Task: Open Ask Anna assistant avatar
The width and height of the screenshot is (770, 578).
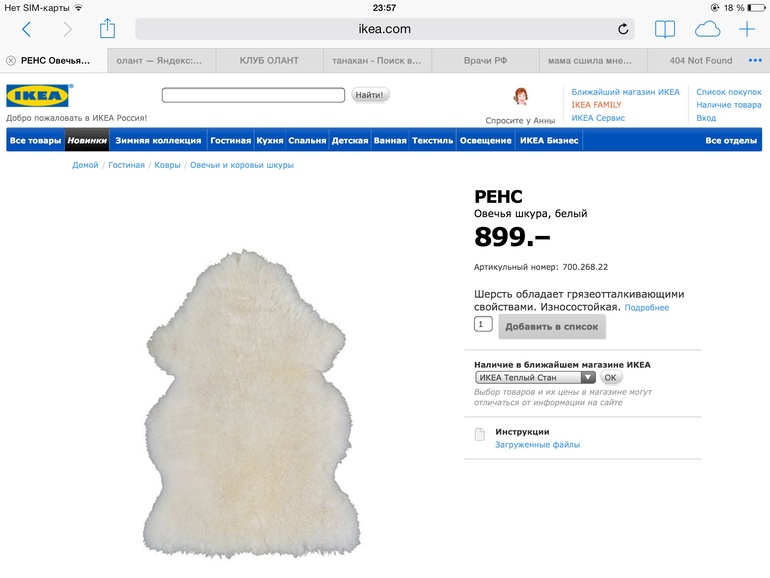Action: pos(521,97)
